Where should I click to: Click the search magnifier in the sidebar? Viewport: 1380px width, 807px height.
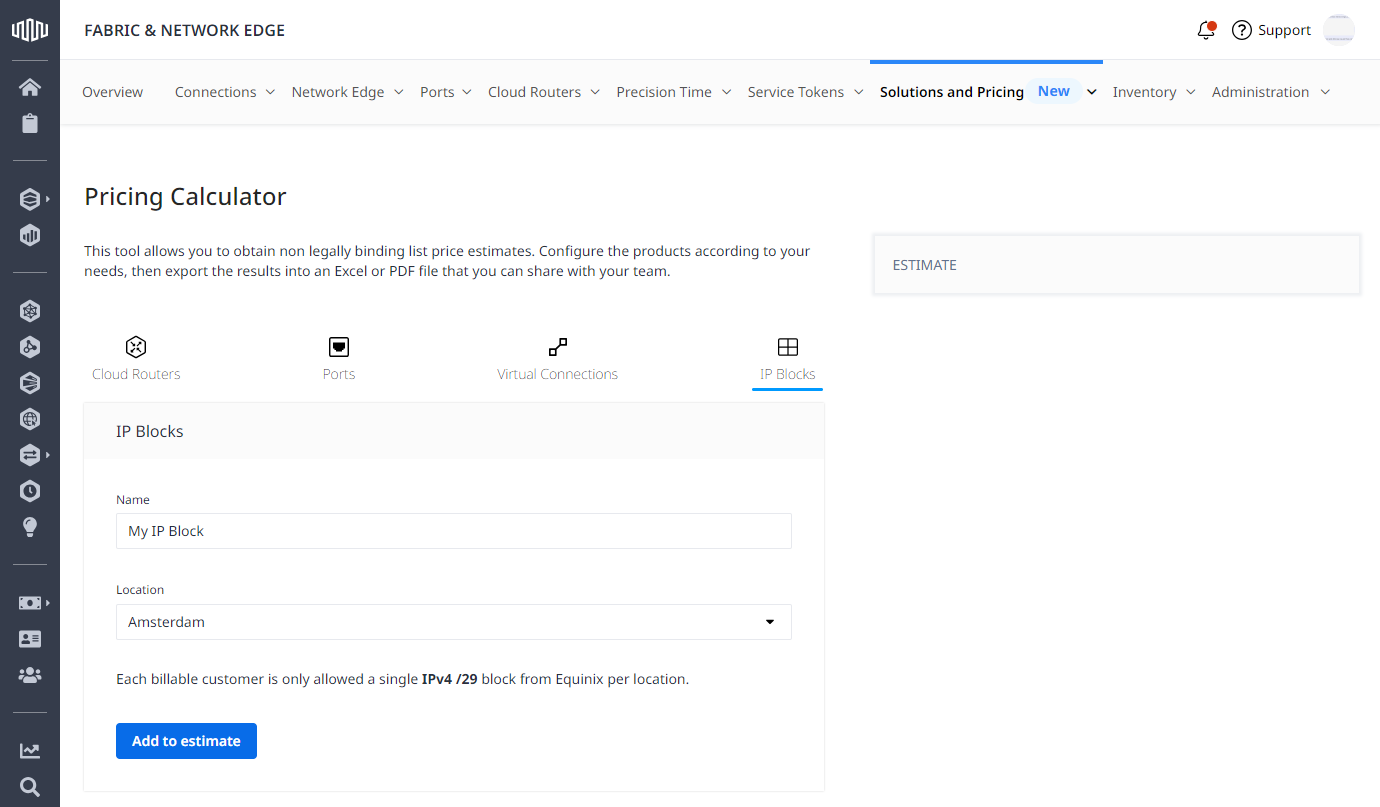point(30,787)
